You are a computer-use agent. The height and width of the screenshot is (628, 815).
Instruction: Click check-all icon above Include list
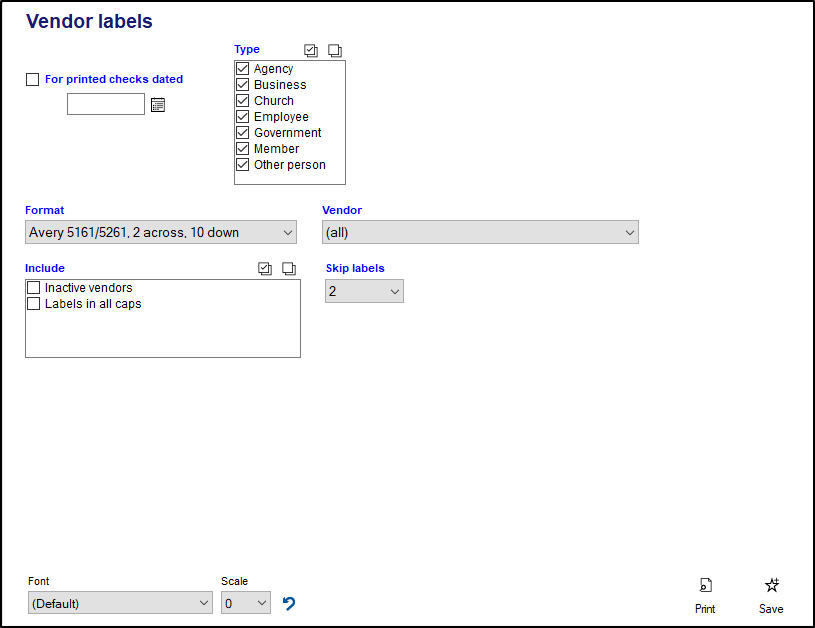265,268
